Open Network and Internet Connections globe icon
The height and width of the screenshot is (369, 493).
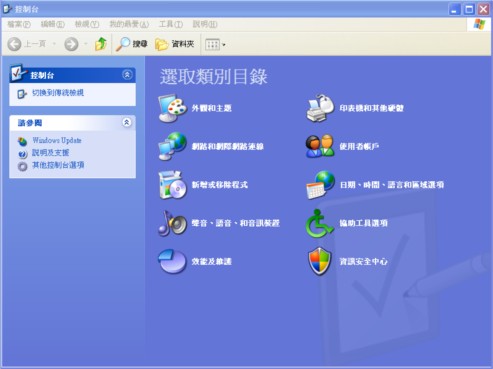coord(172,146)
